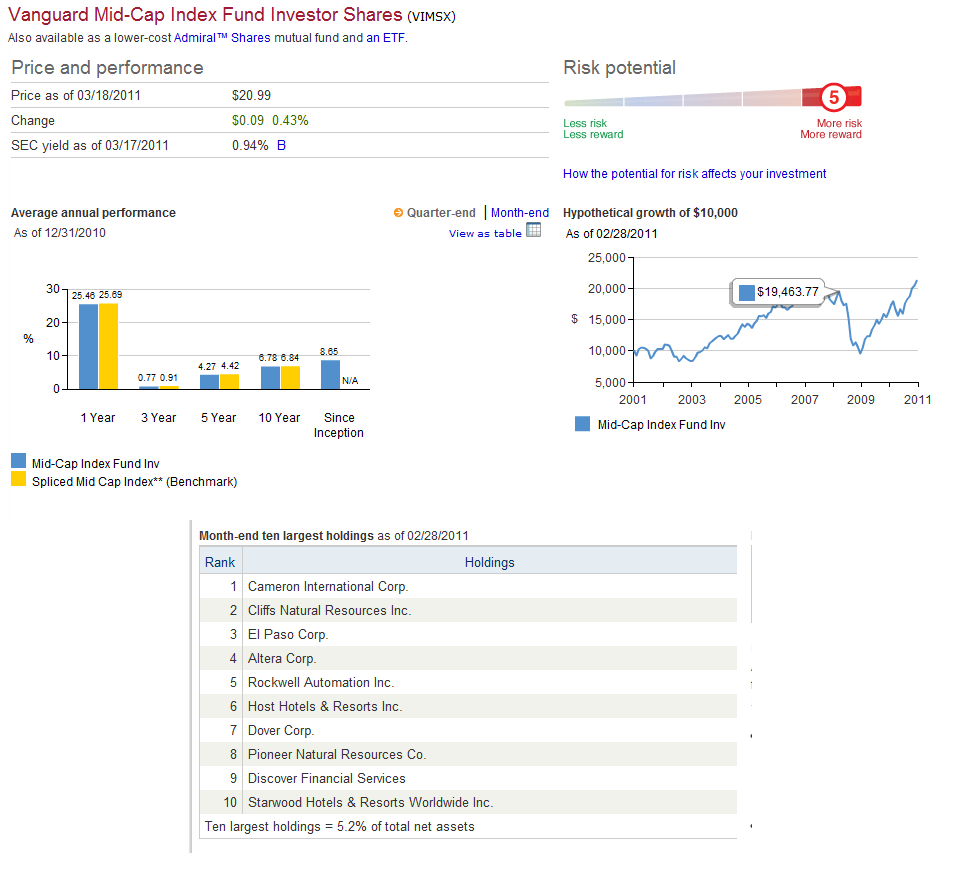Click the Hypothetical growth of $10,000 heading
979x876 pixels.
651,213
